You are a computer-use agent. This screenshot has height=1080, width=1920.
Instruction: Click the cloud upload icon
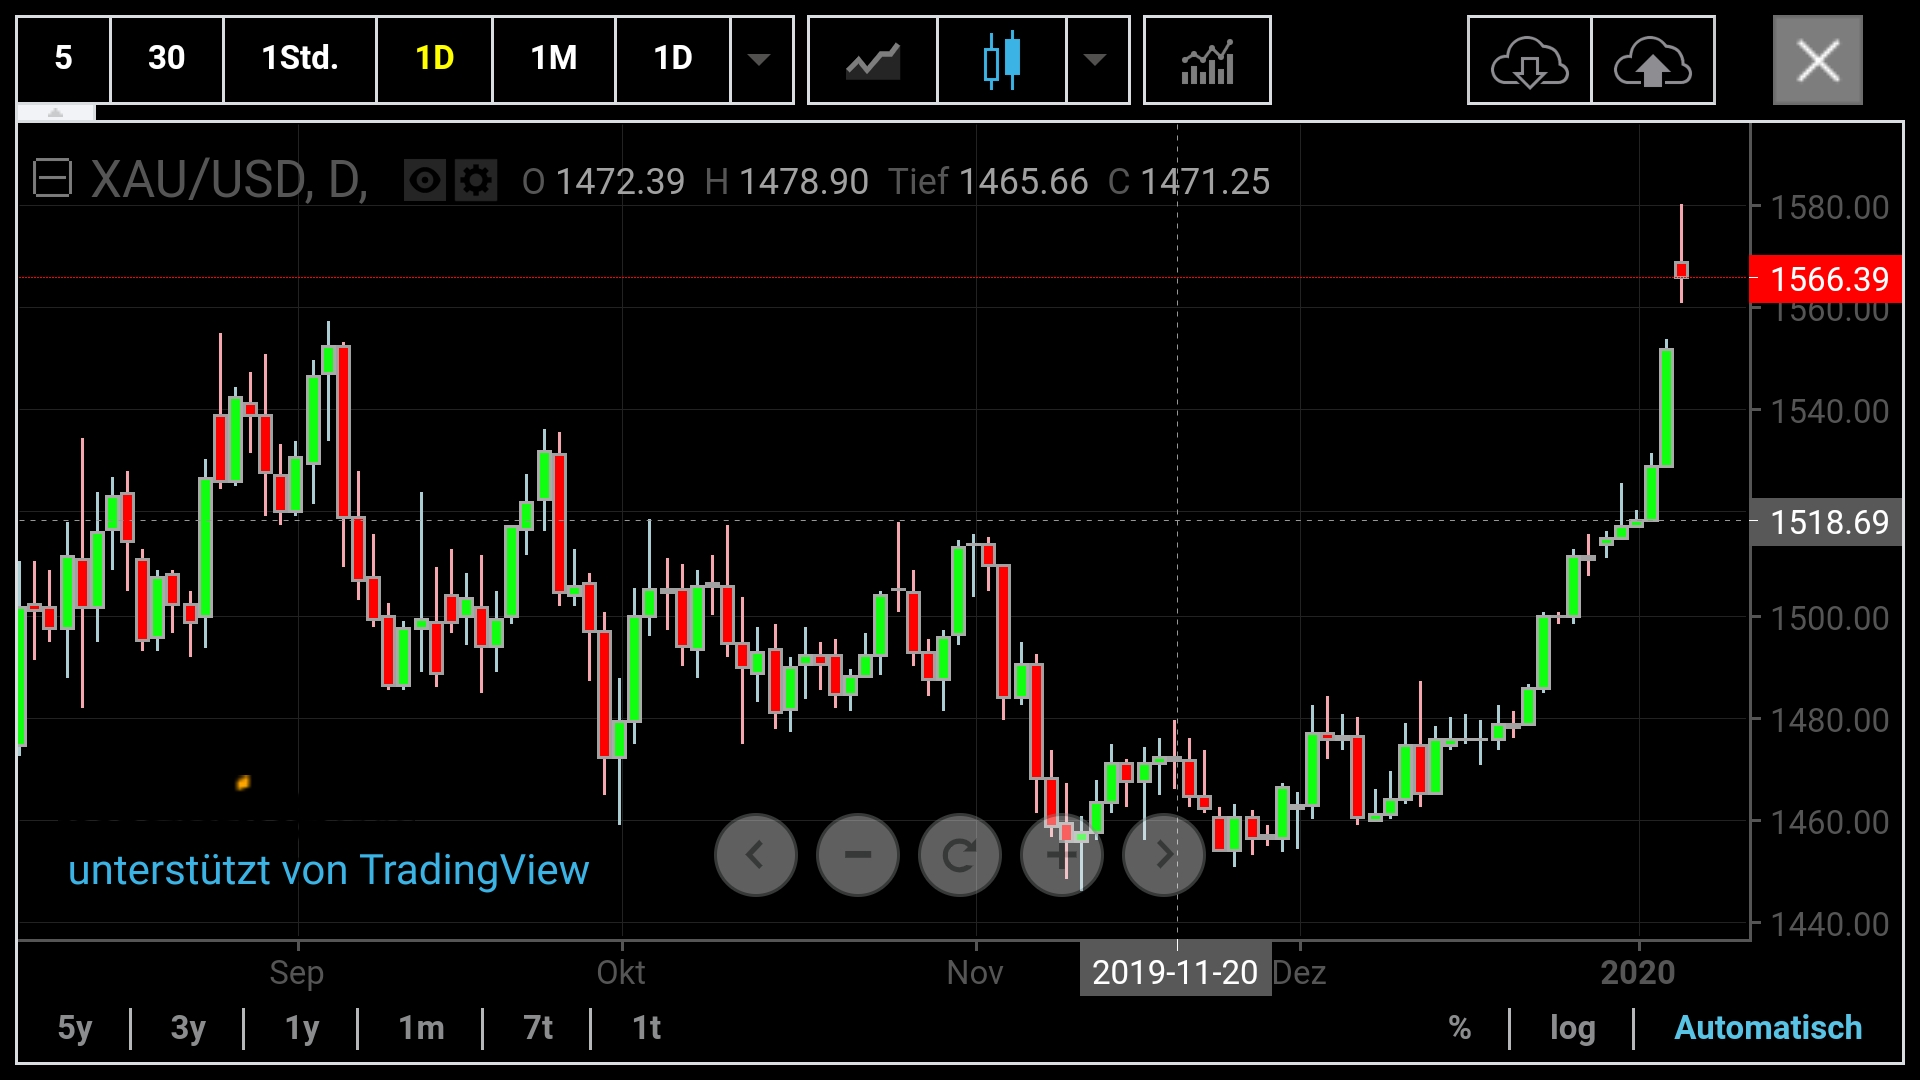(1652, 60)
